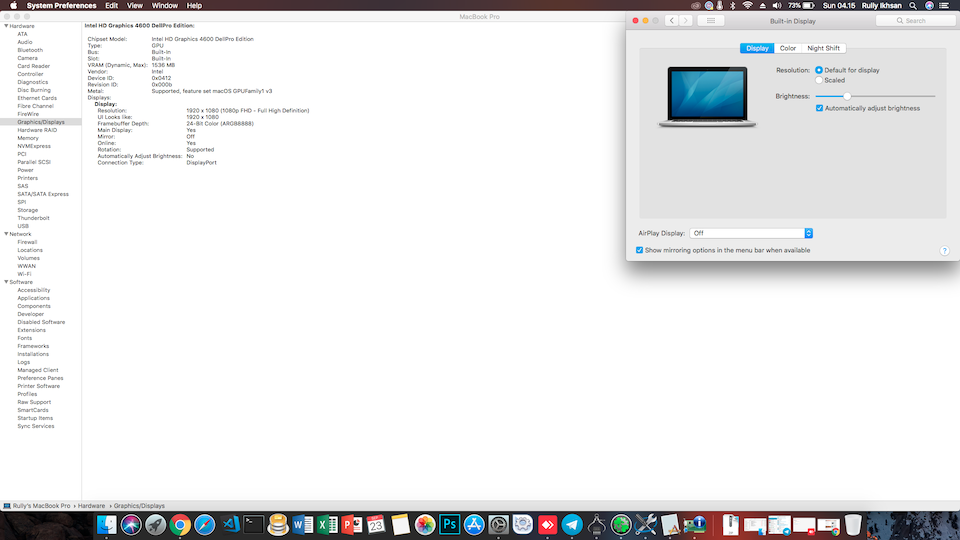Screen dimensions: 960x540
Task: Toggle Show mirroring options checkbox
Action: [x=639, y=250]
